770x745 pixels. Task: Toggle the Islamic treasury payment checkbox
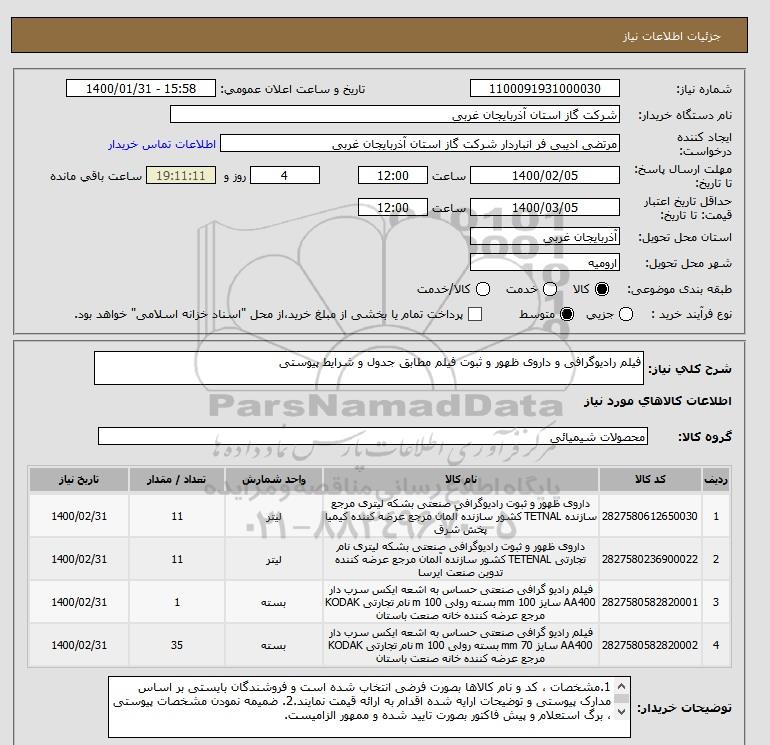pos(475,314)
